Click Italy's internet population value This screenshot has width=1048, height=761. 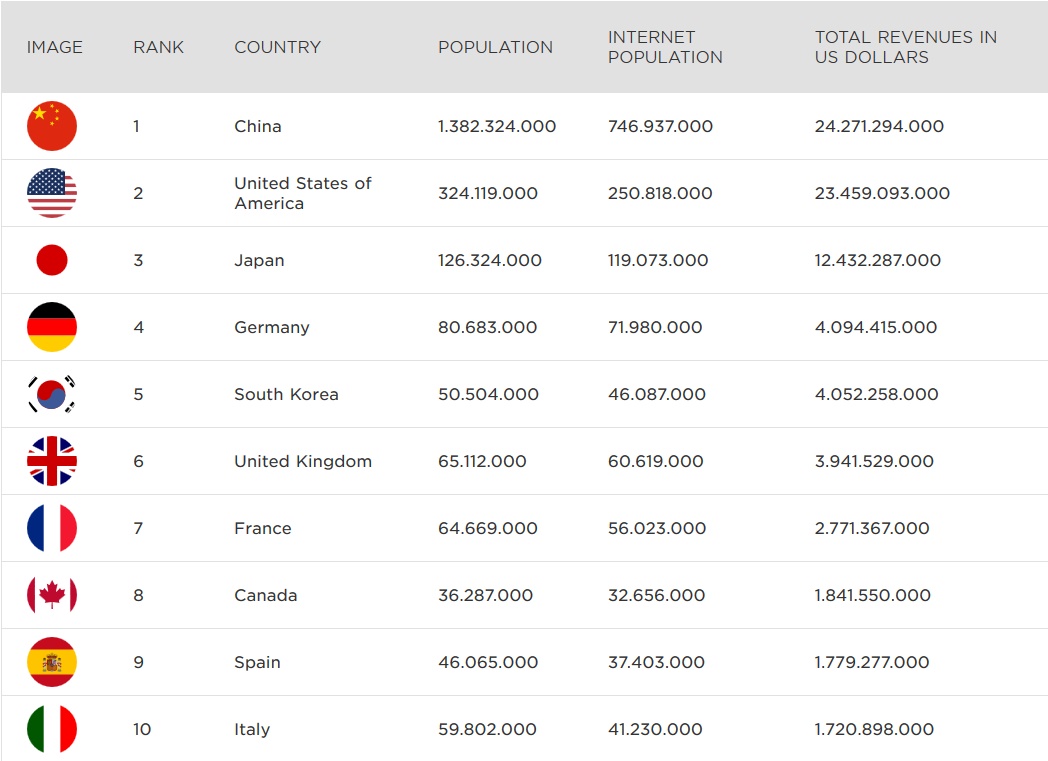655,729
